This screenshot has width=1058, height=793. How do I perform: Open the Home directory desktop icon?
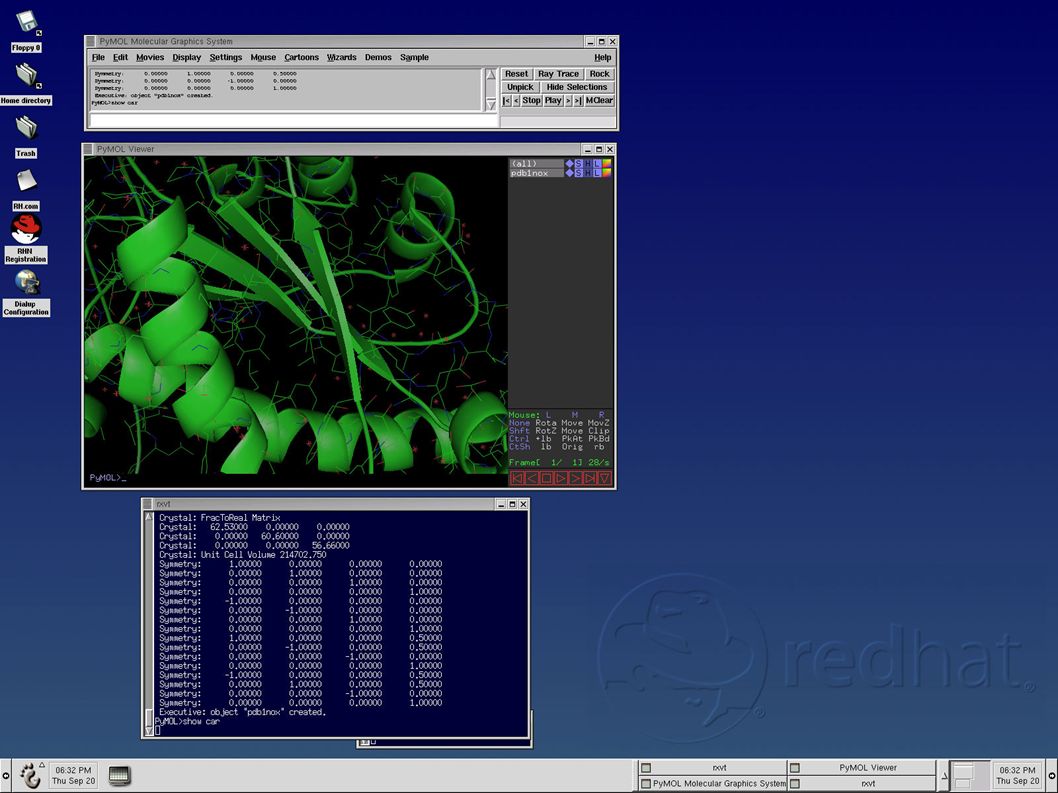coord(26,83)
